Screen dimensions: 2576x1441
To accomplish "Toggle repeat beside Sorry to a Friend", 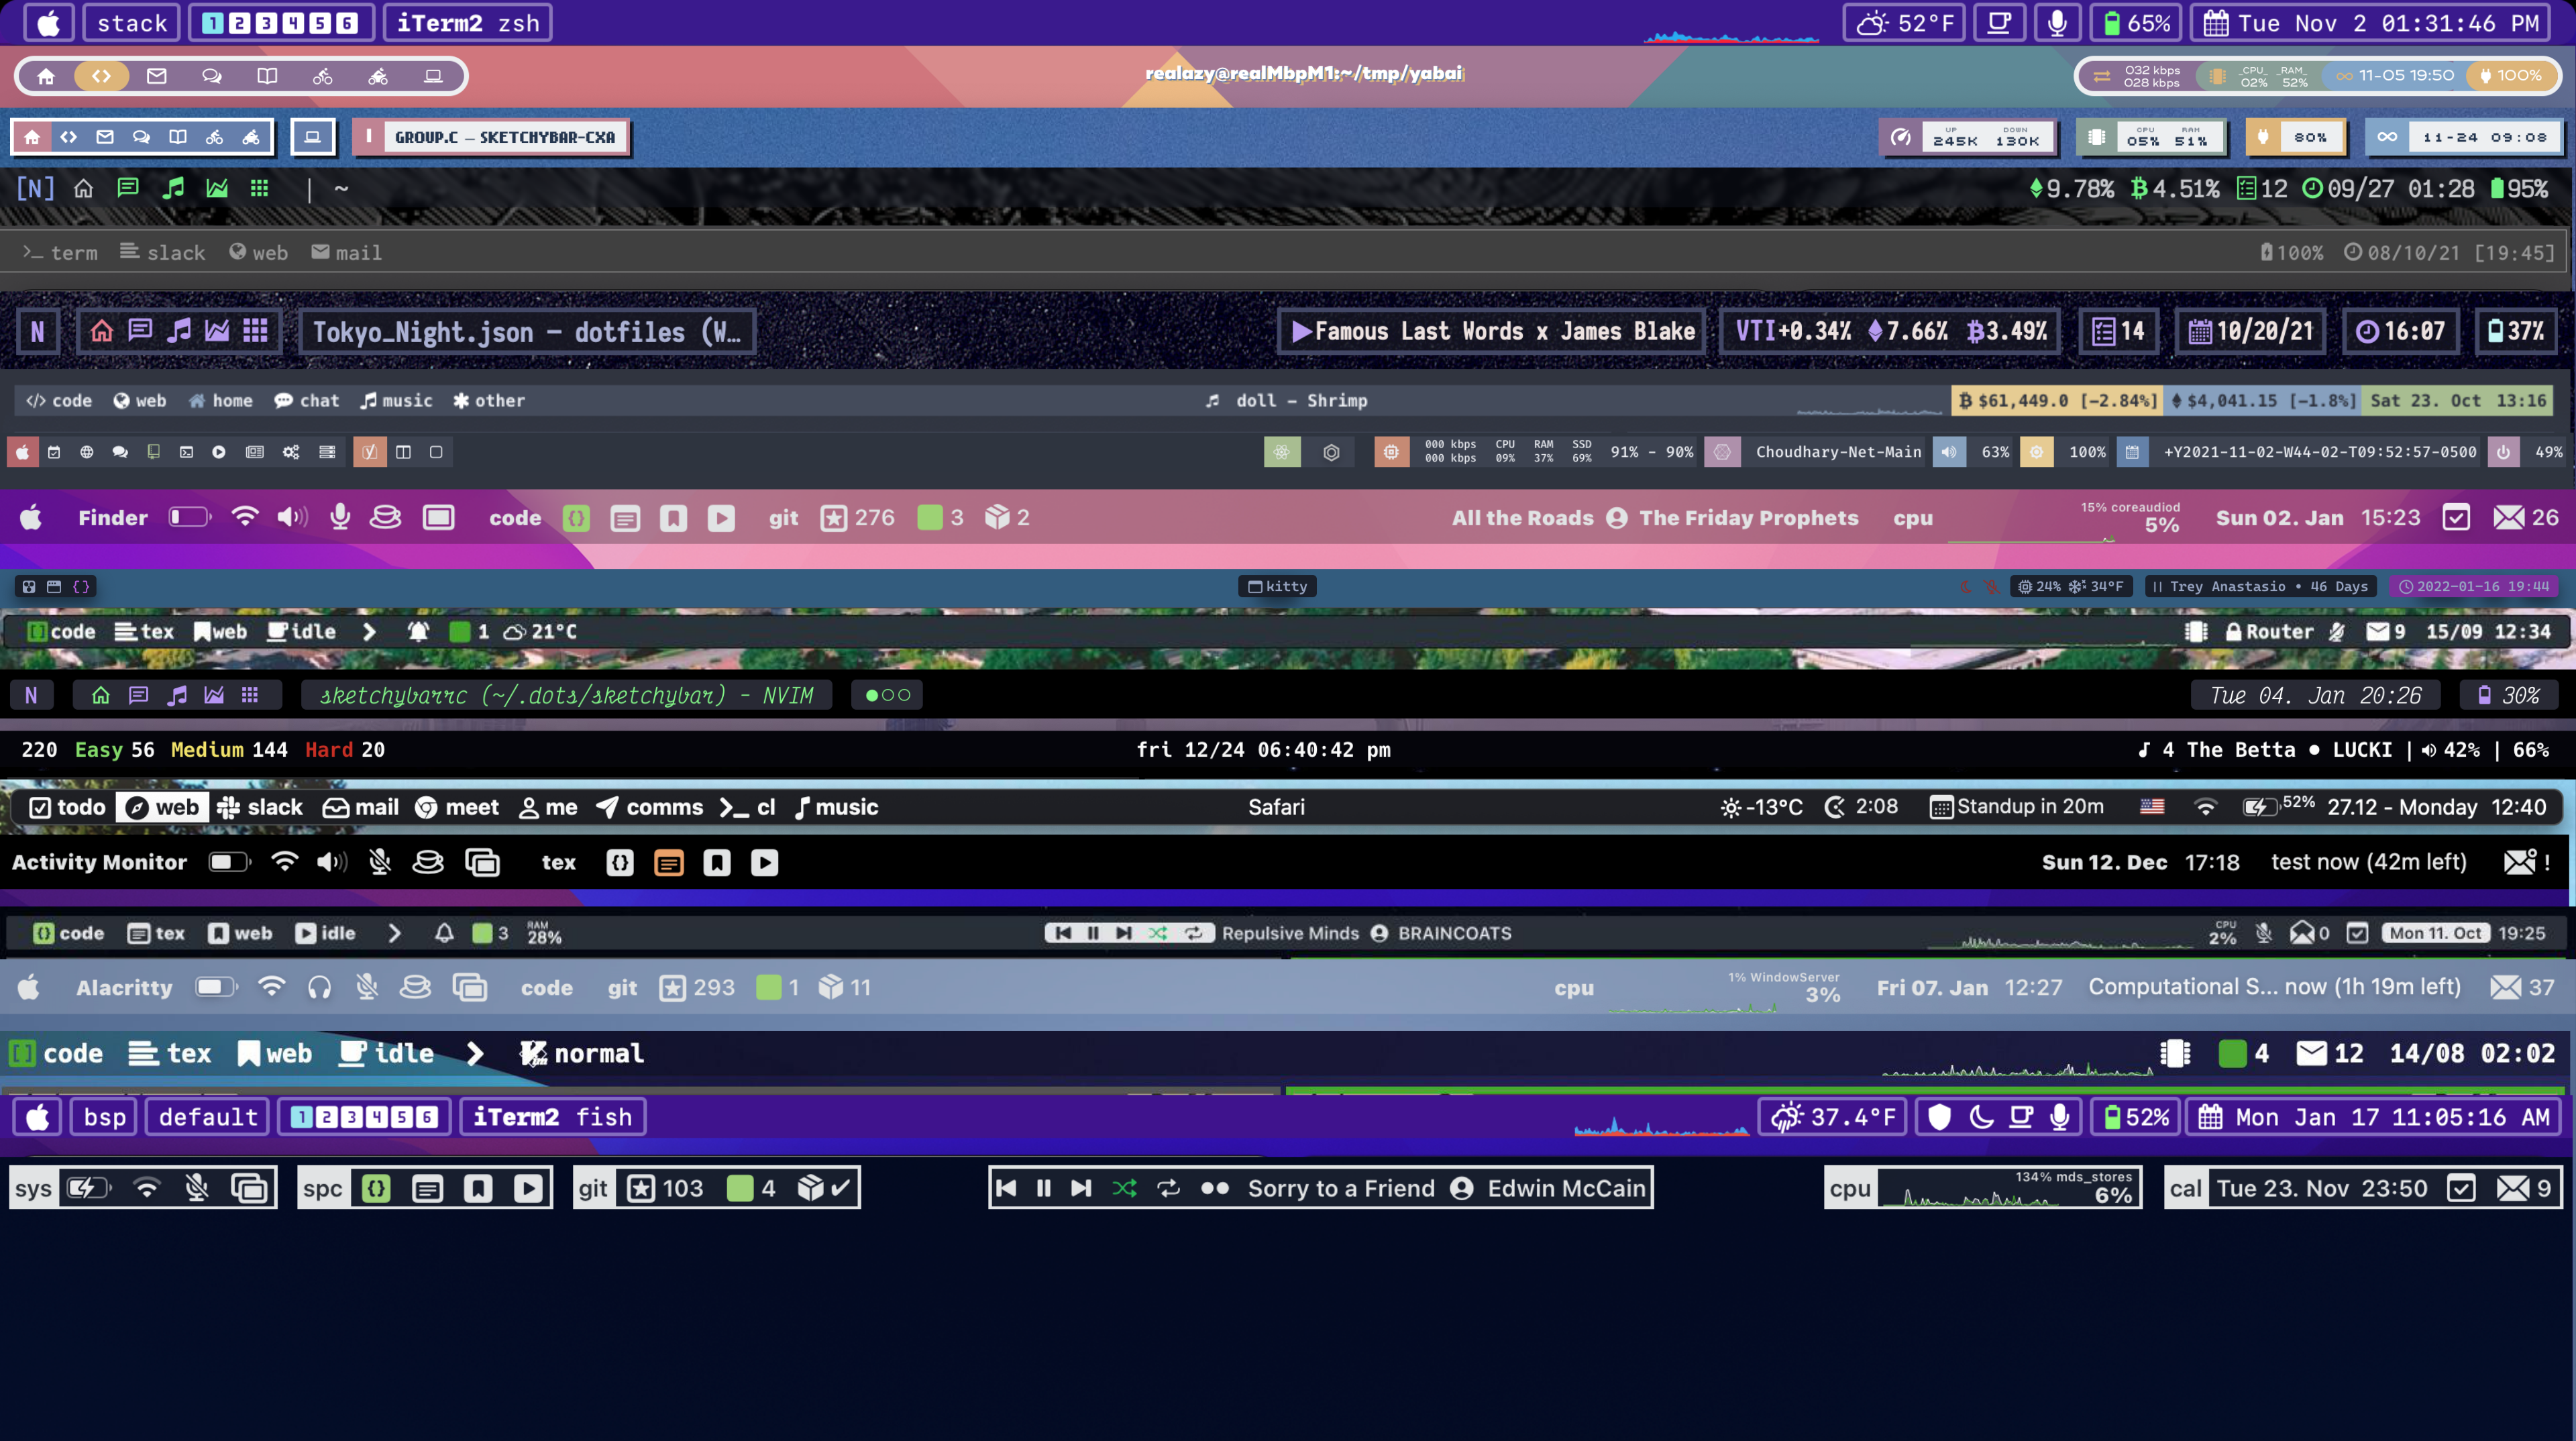I will tap(1167, 1188).
